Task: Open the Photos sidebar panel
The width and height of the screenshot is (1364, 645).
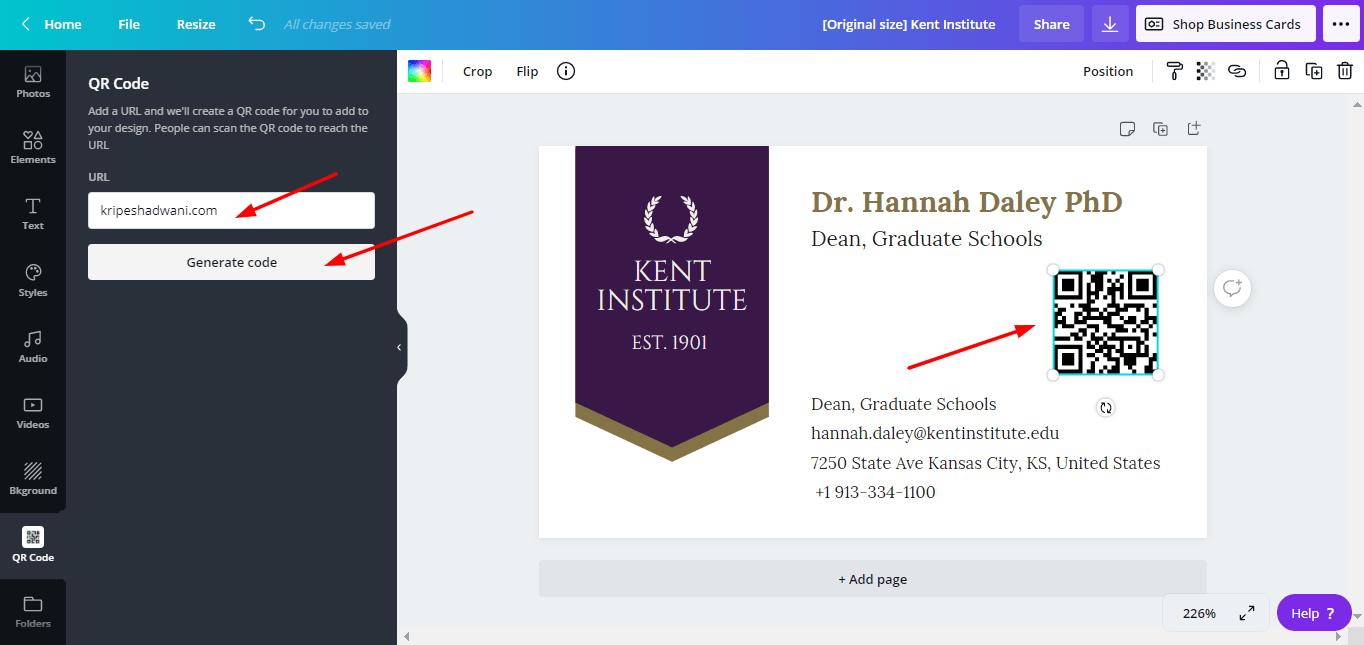Action: pyautogui.click(x=33, y=82)
